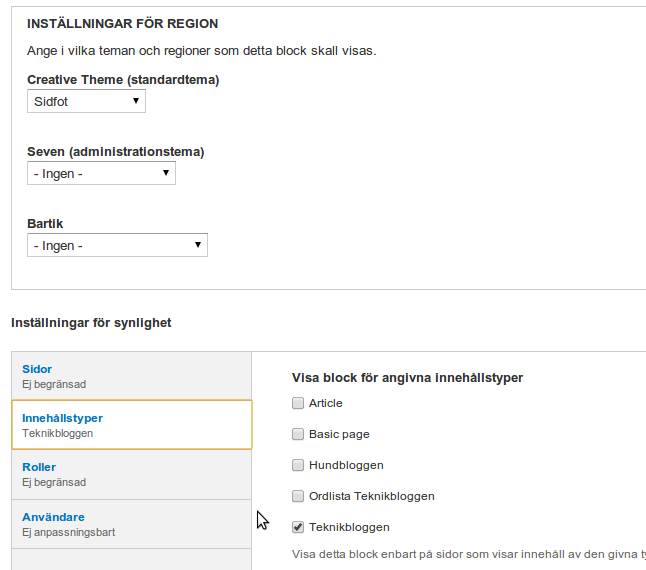
Task: Select the Innehållstyper vertical tab
Action: tap(62, 418)
